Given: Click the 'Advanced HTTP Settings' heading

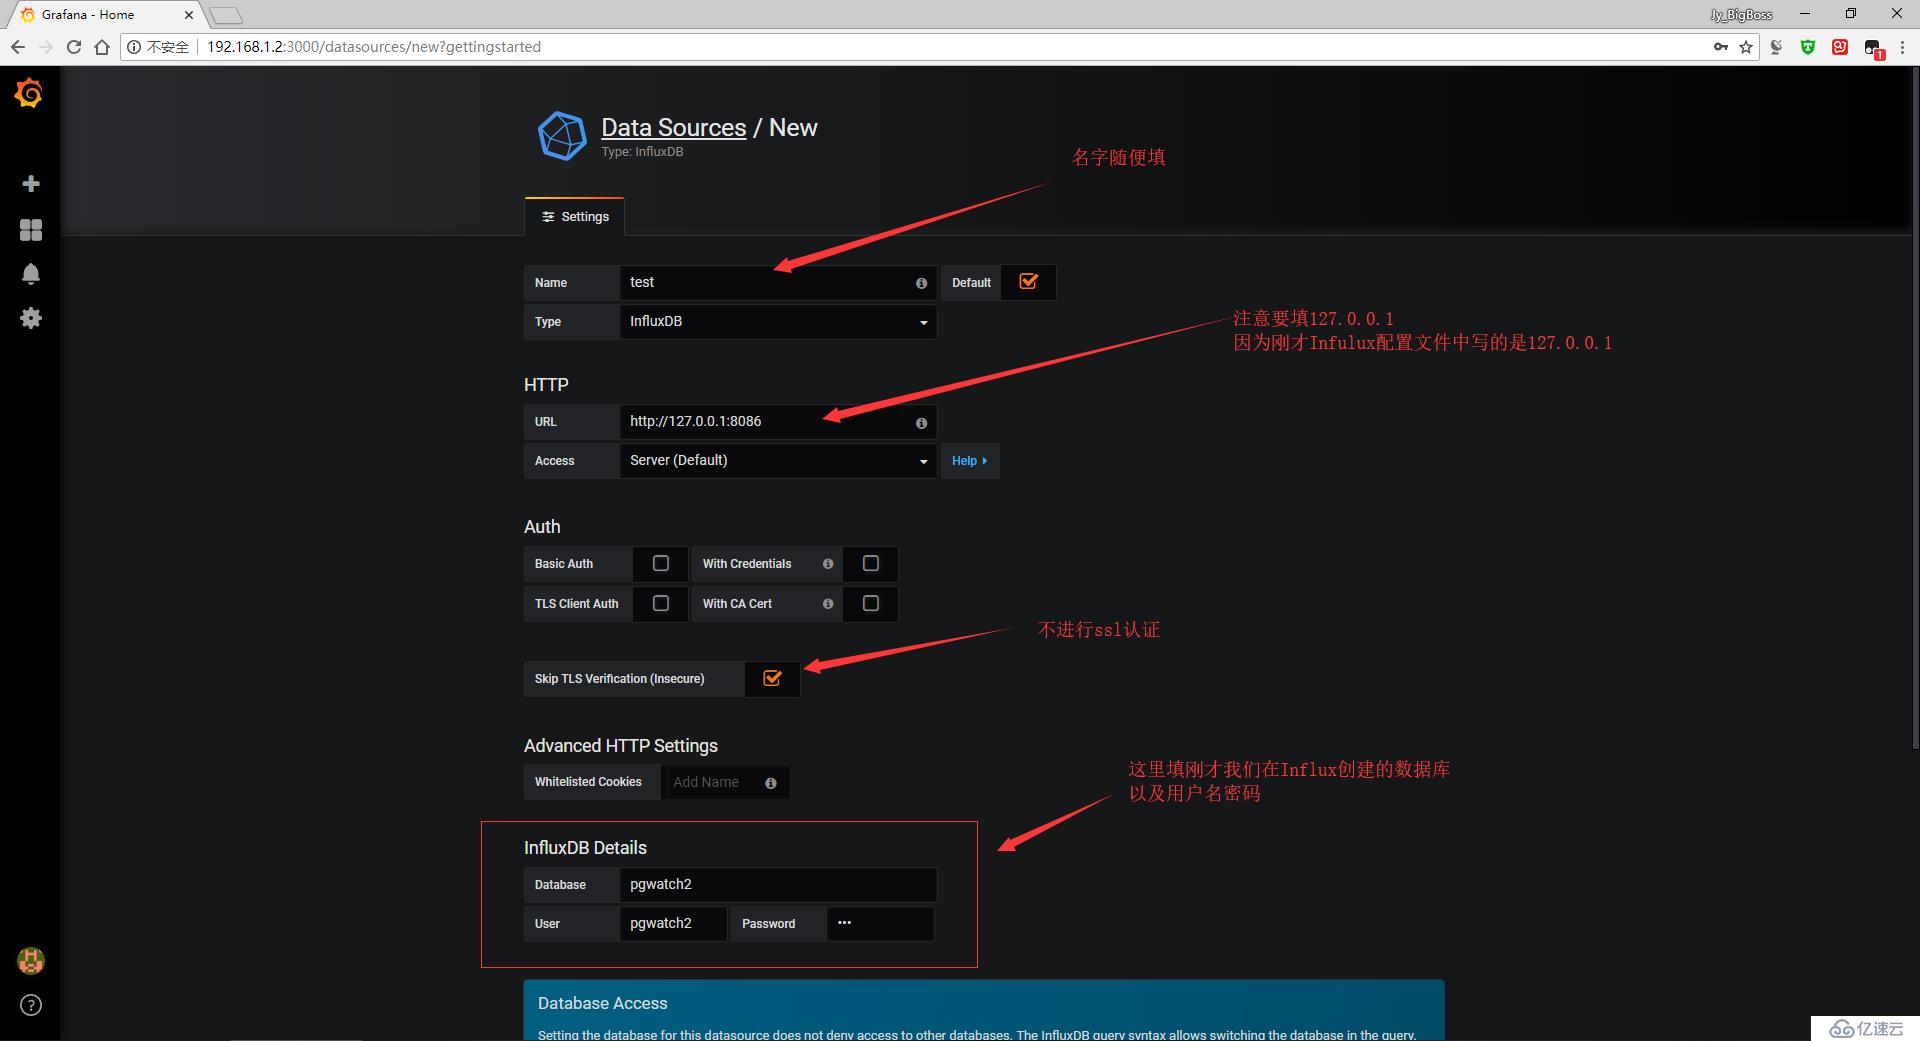Looking at the screenshot, I should coord(621,746).
